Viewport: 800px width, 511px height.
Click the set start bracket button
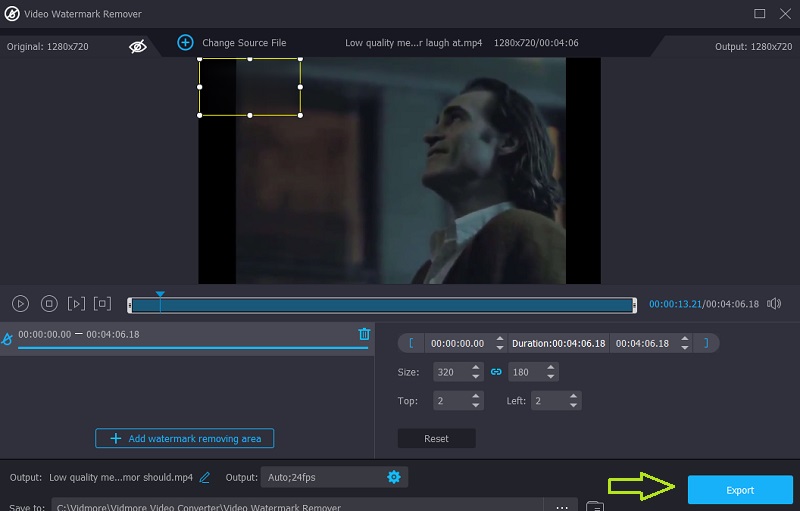pyautogui.click(x=410, y=343)
